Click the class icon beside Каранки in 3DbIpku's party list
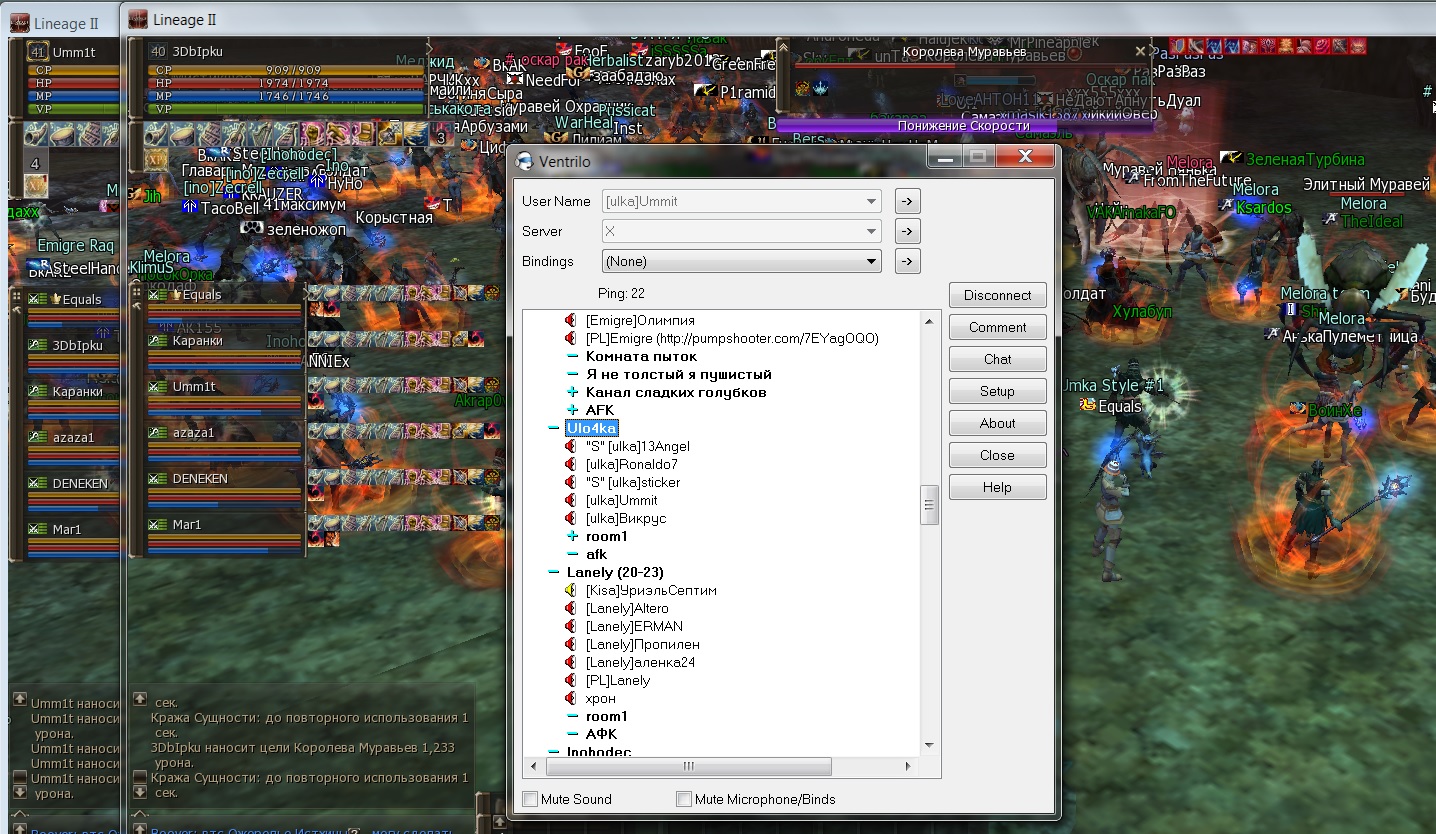The height and width of the screenshot is (834, 1436). [158, 341]
